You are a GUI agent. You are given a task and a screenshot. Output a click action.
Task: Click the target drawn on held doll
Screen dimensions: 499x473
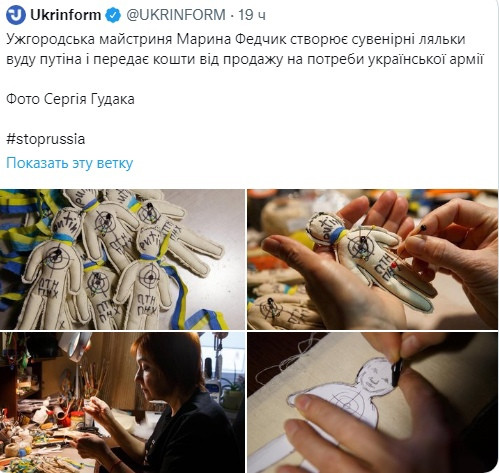(361, 246)
